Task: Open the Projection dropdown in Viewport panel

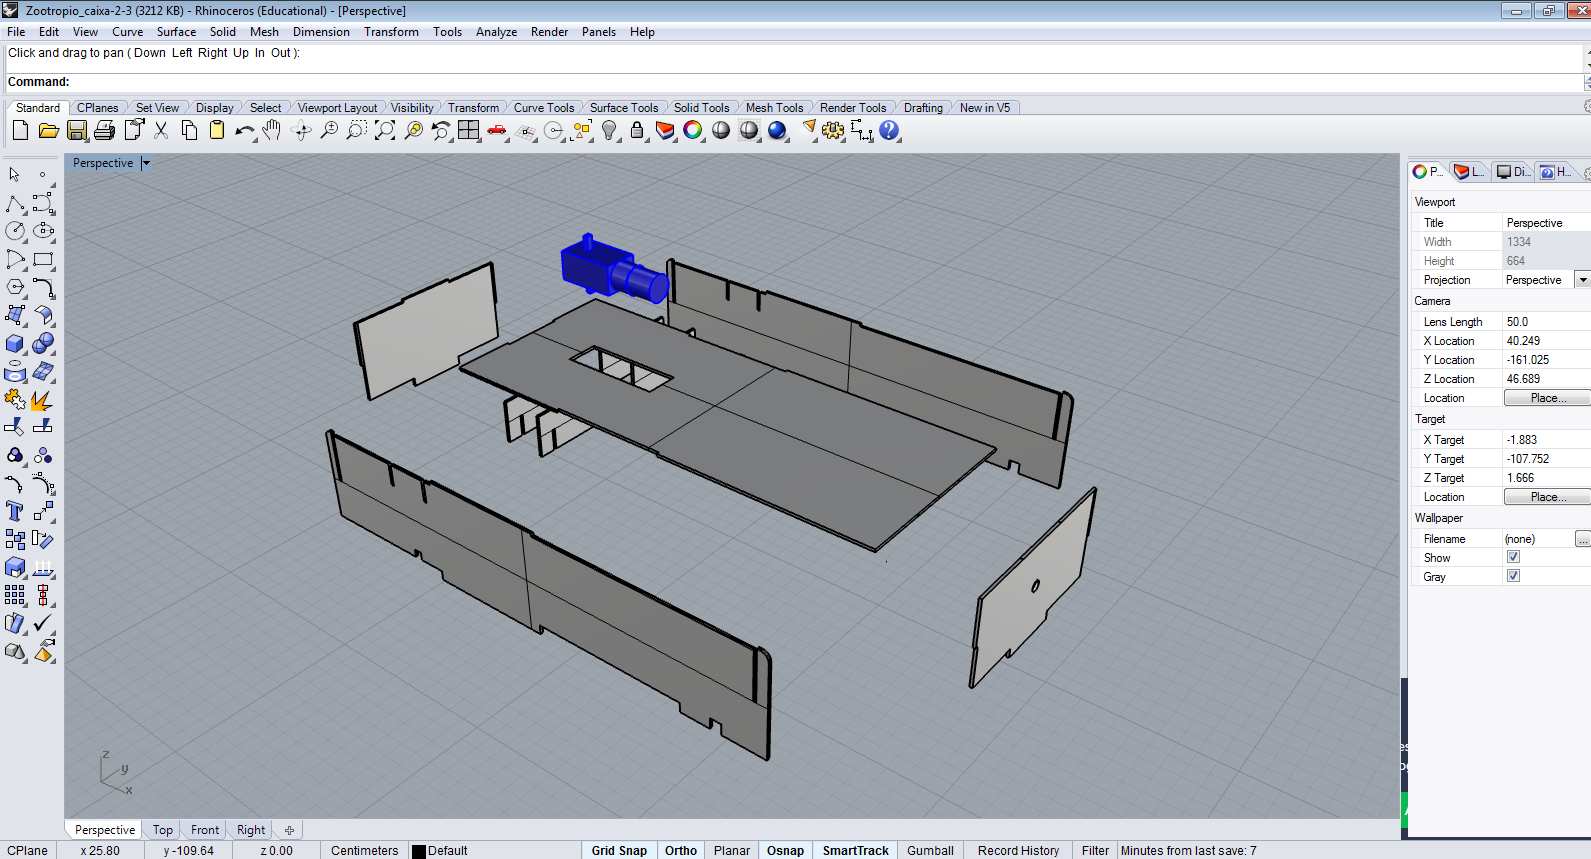Action: coord(1582,280)
